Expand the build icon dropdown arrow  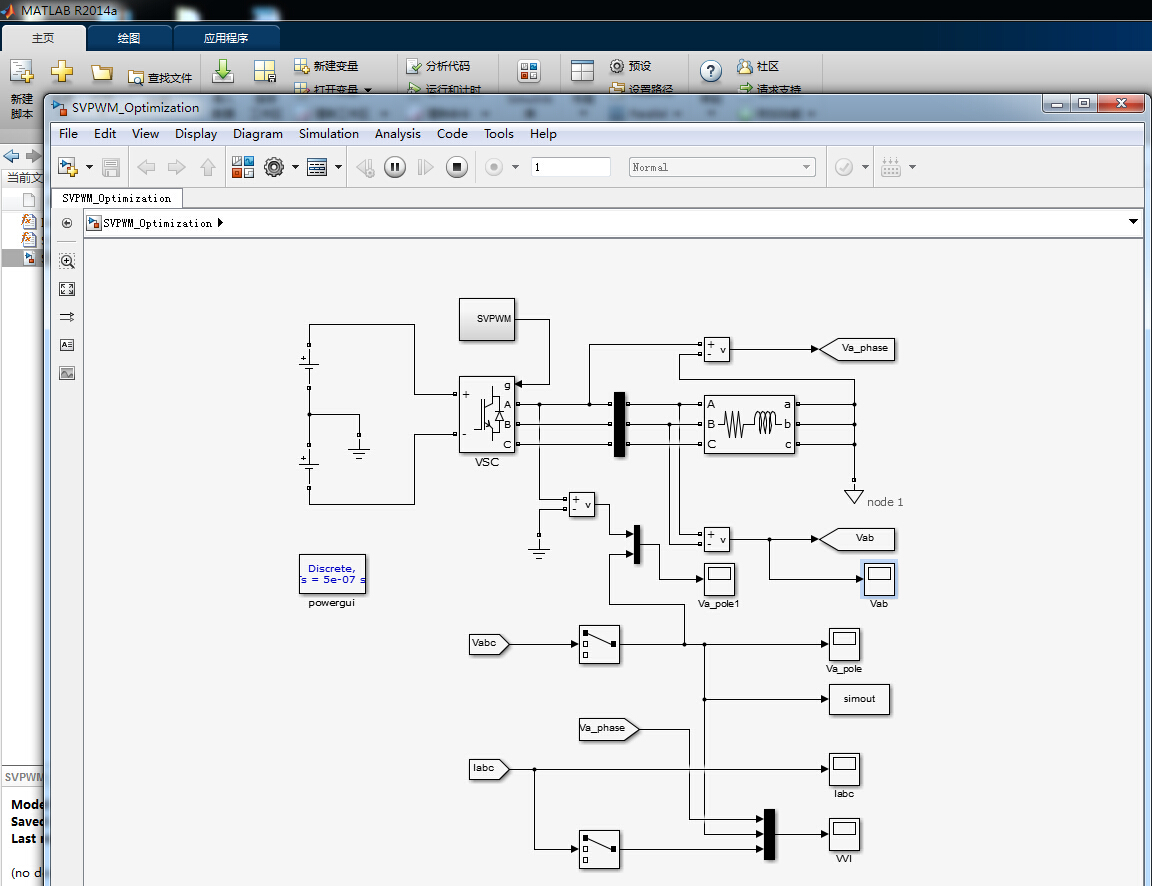(x=912, y=167)
